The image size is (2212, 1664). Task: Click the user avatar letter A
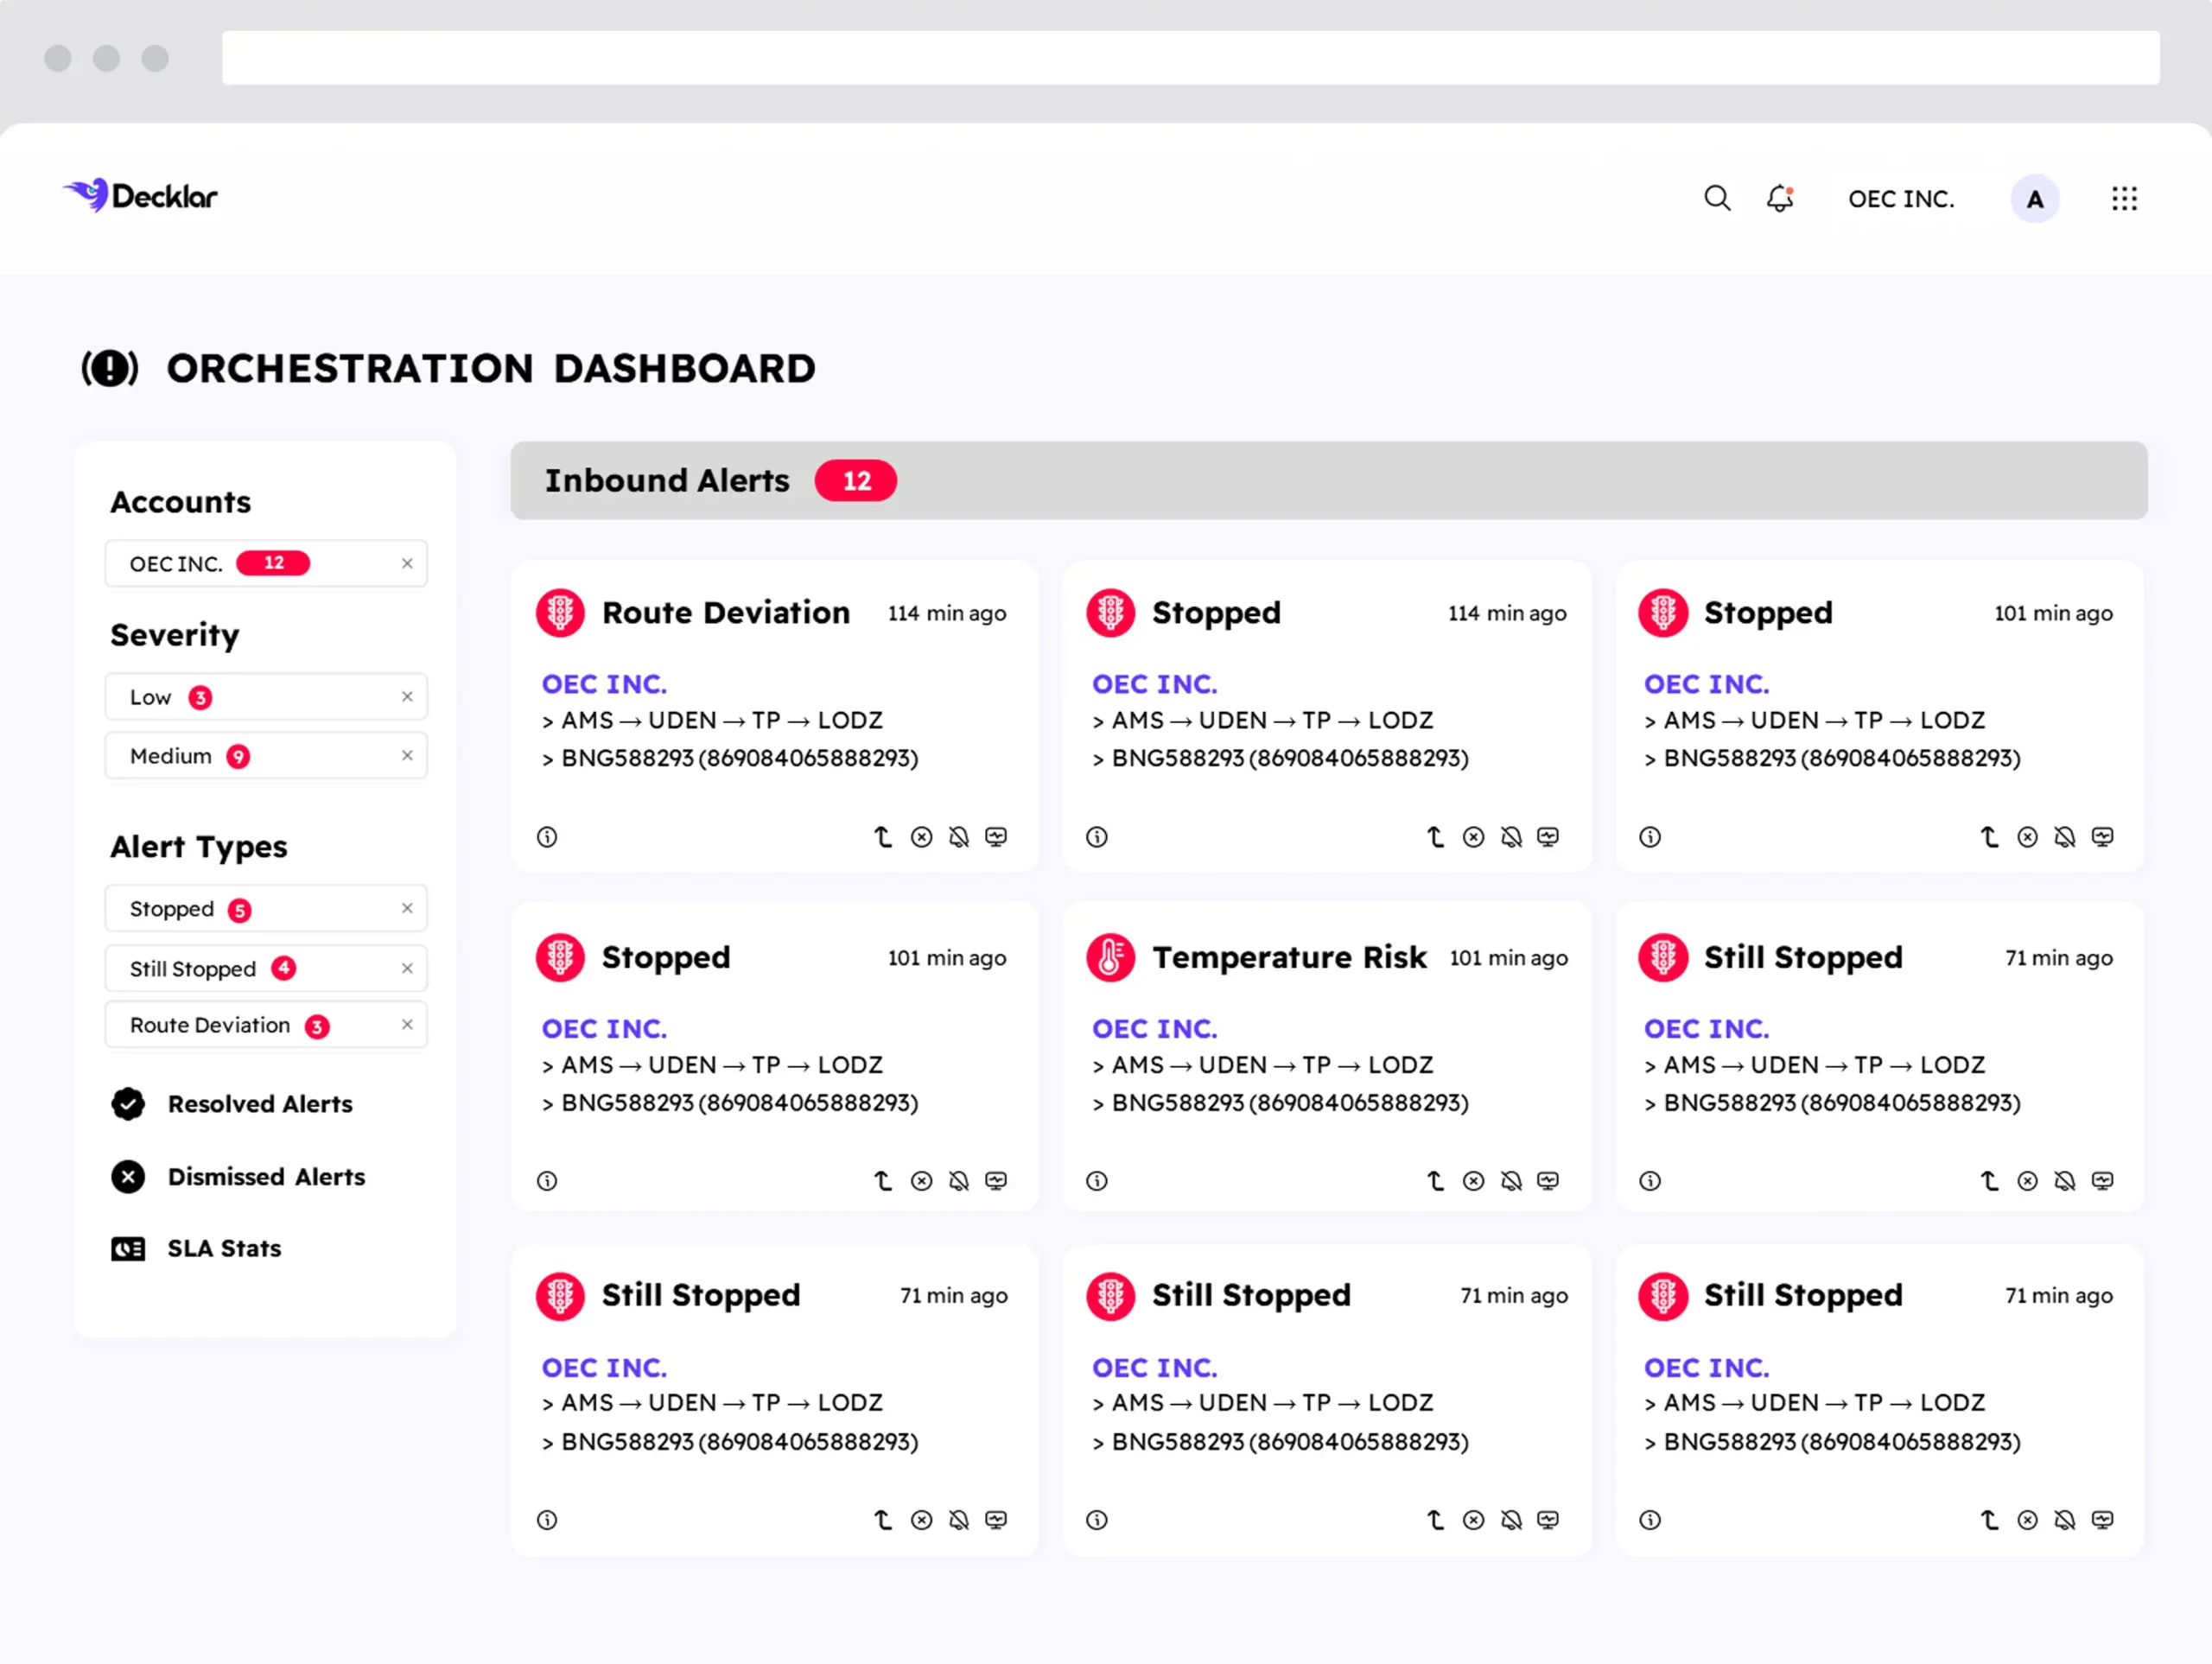[2034, 199]
